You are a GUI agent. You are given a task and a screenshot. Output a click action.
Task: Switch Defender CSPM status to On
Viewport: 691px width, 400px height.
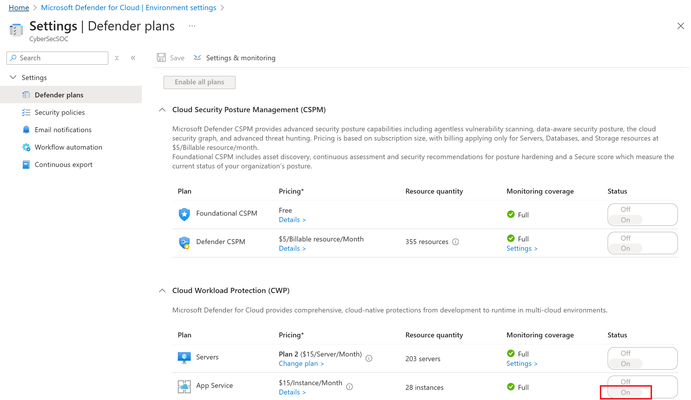point(625,248)
